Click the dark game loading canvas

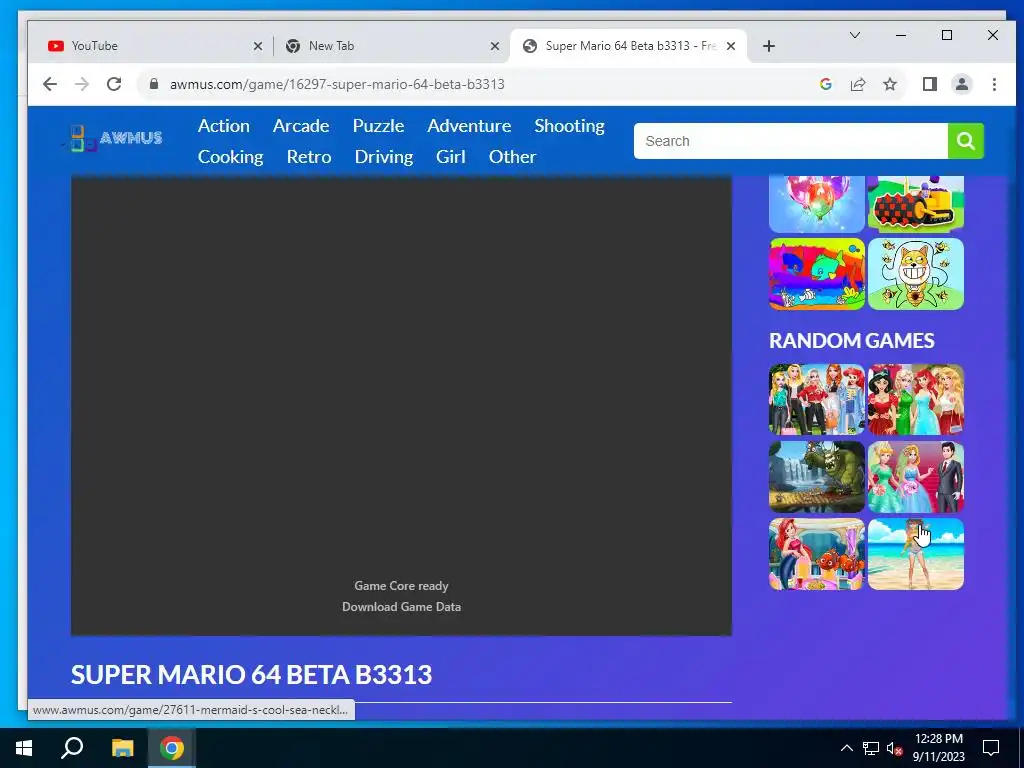[x=401, y=405]
